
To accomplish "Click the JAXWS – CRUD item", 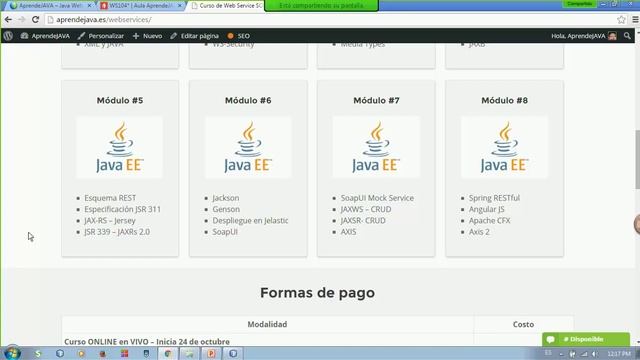I will pyautogui.click(x=366, y=209).
